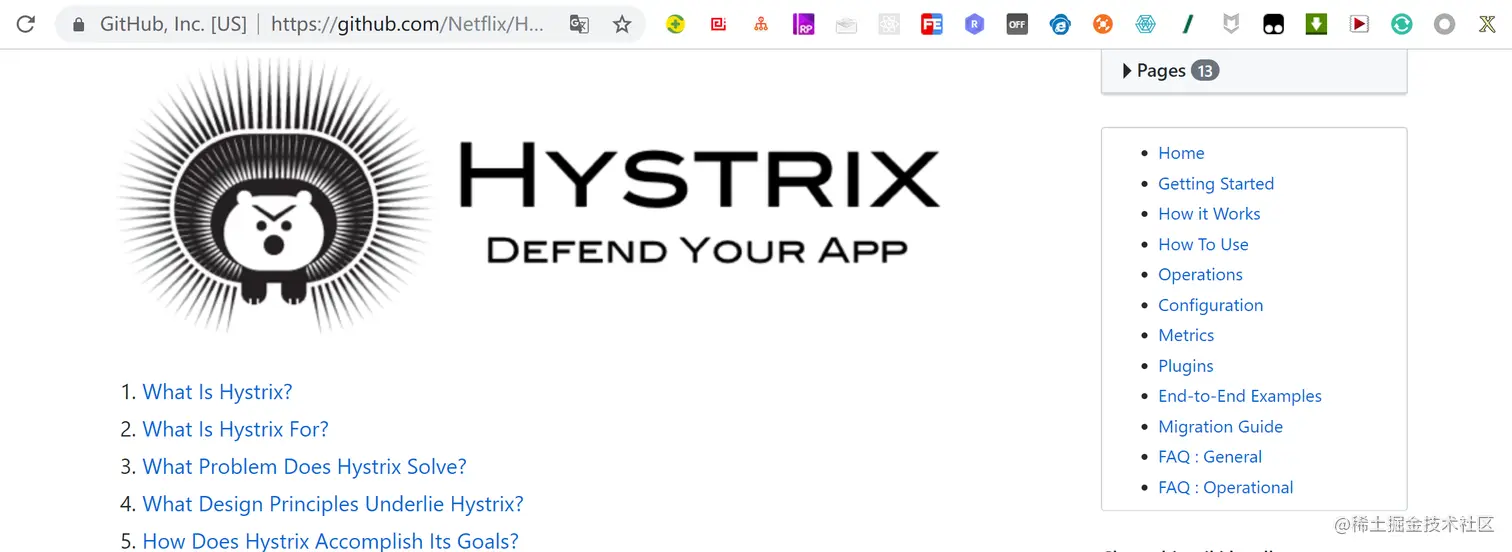
Task: Click the address bar URL field
Action: (x=350, y=24)
